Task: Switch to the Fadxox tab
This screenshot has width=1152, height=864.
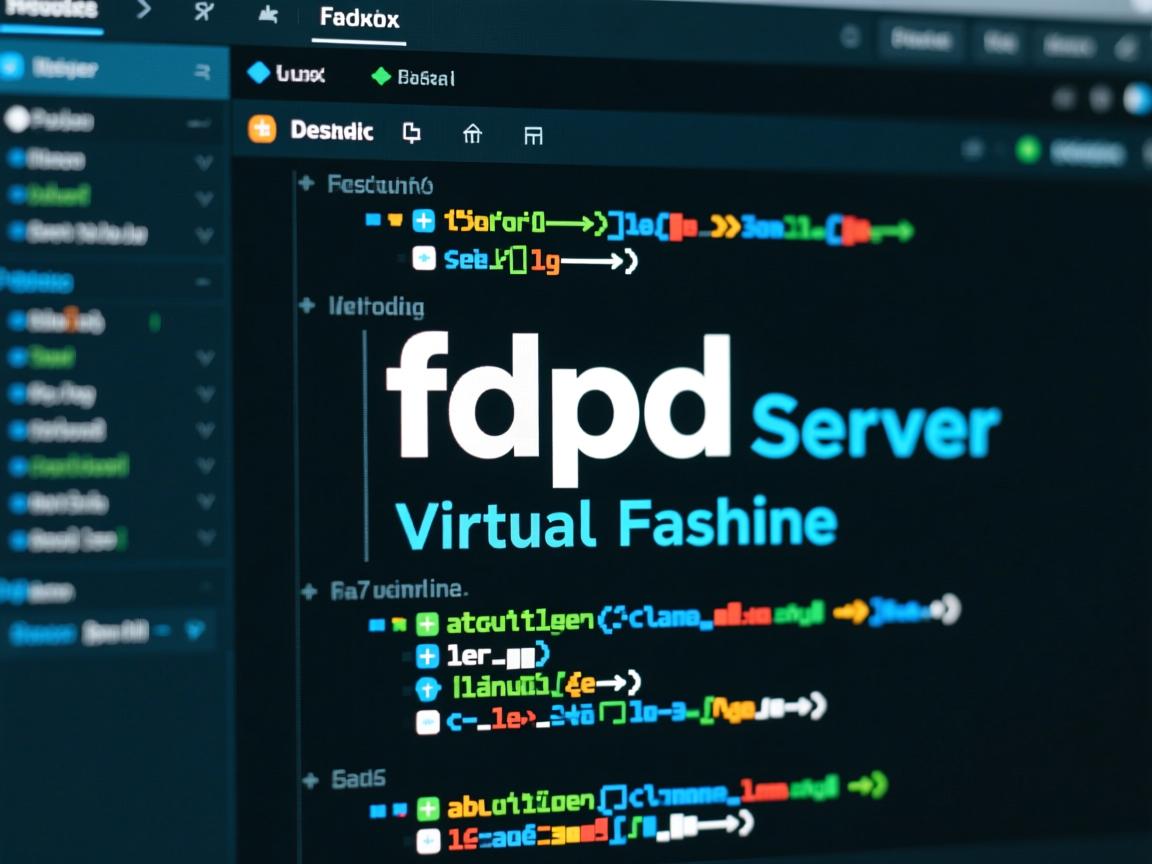Action: [x=359, y=19]
